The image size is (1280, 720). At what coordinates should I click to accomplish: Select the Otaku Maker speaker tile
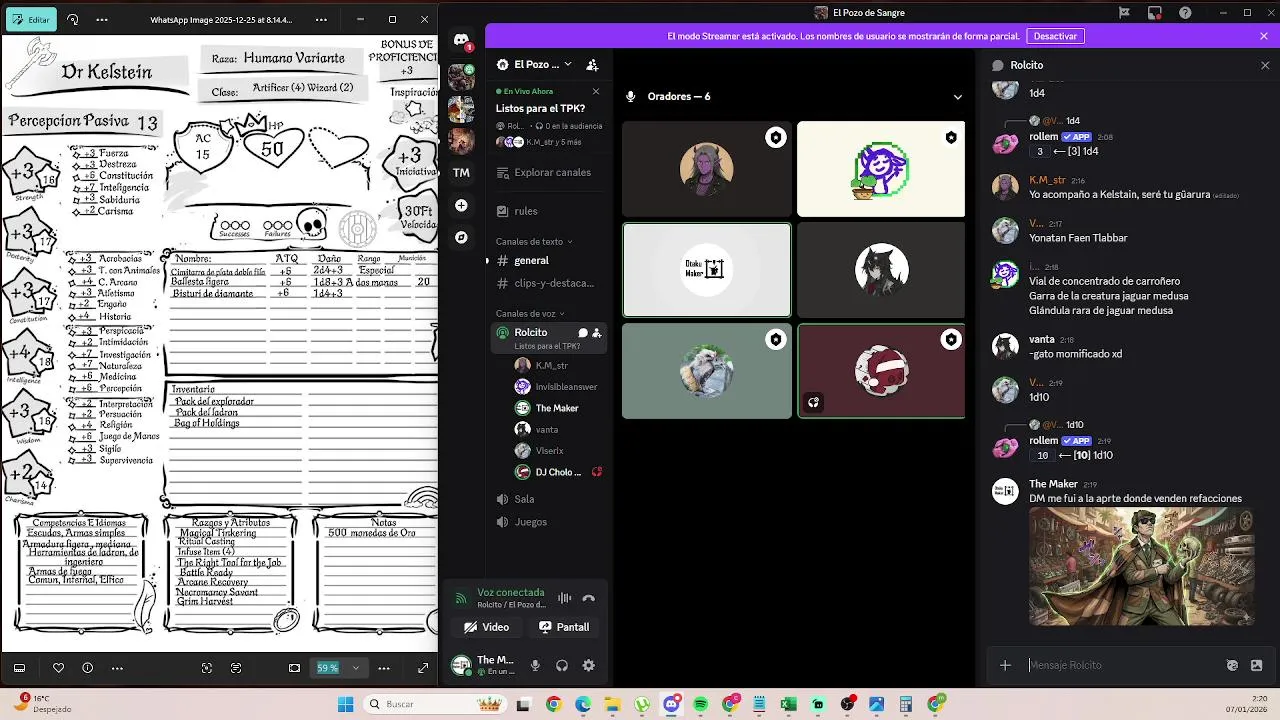(x=706, y=269)
